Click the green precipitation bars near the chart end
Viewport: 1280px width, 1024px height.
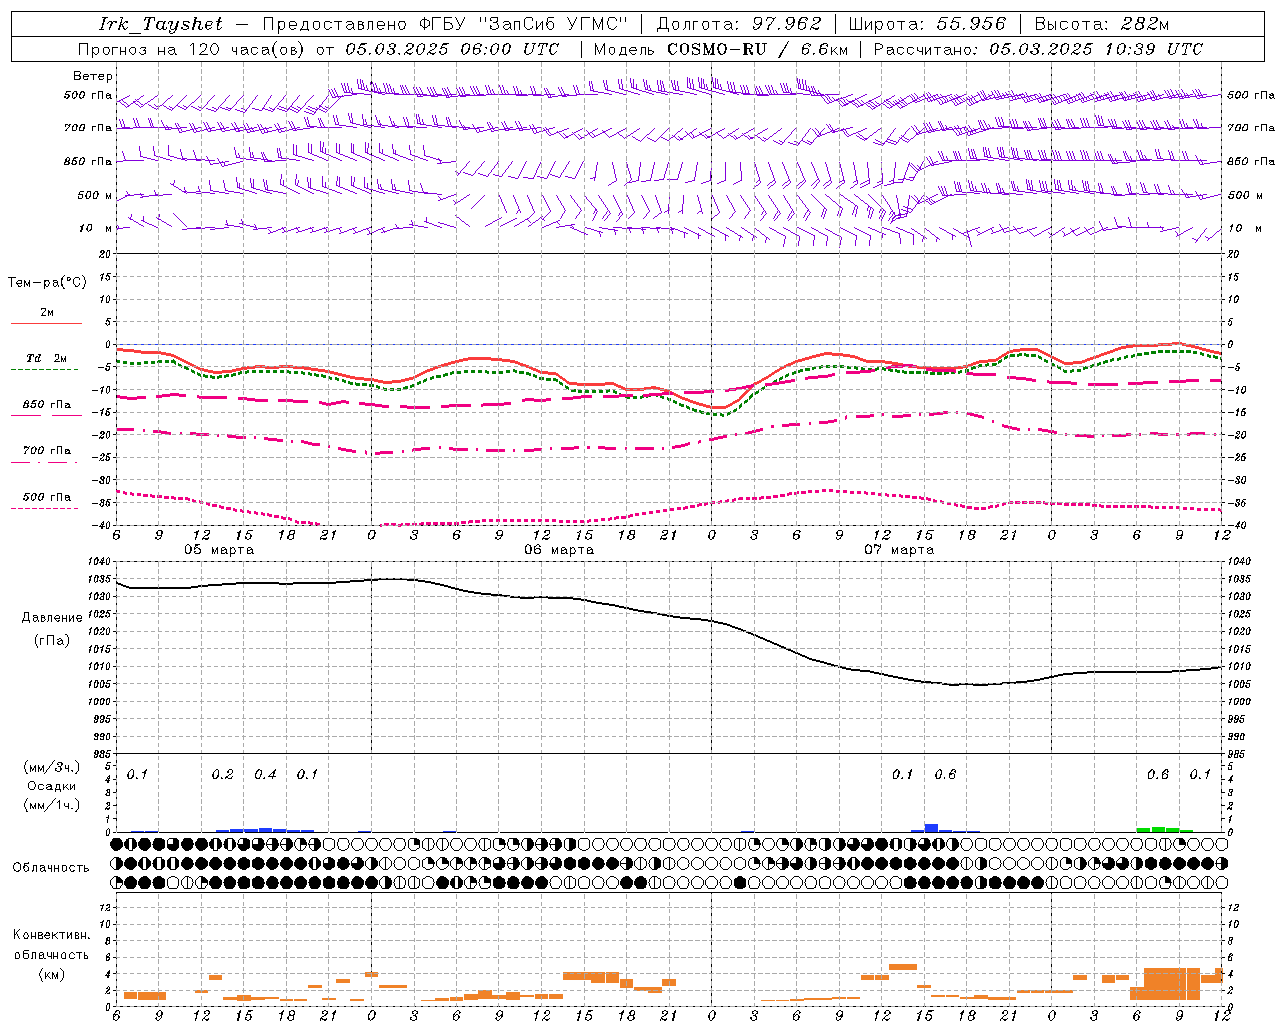pos(1165,829)
